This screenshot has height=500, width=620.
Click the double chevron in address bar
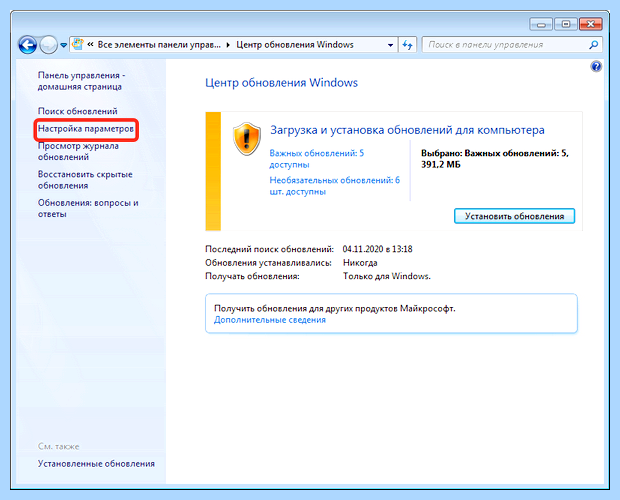click(90, 45)
